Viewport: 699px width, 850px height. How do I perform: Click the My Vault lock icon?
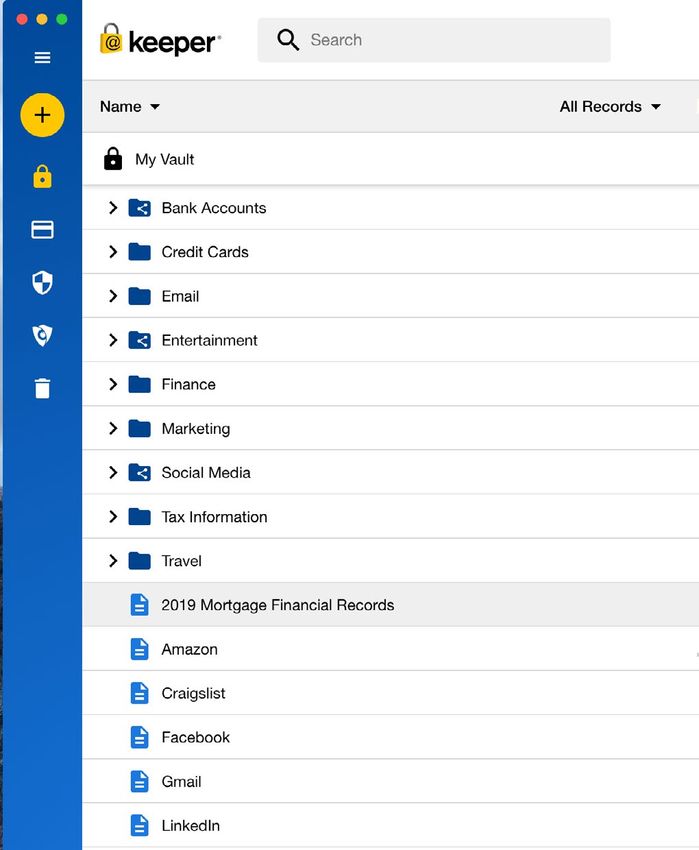[x=113, y=159]
